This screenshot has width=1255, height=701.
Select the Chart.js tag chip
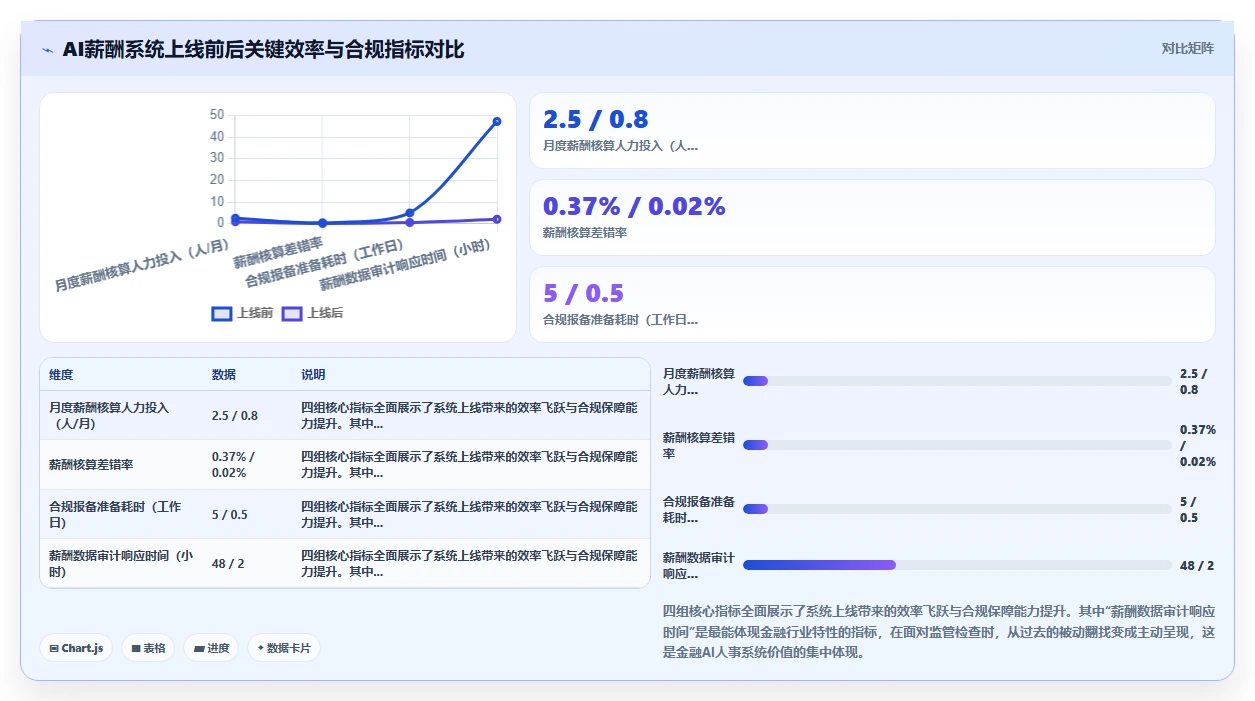tap(77, 648)
